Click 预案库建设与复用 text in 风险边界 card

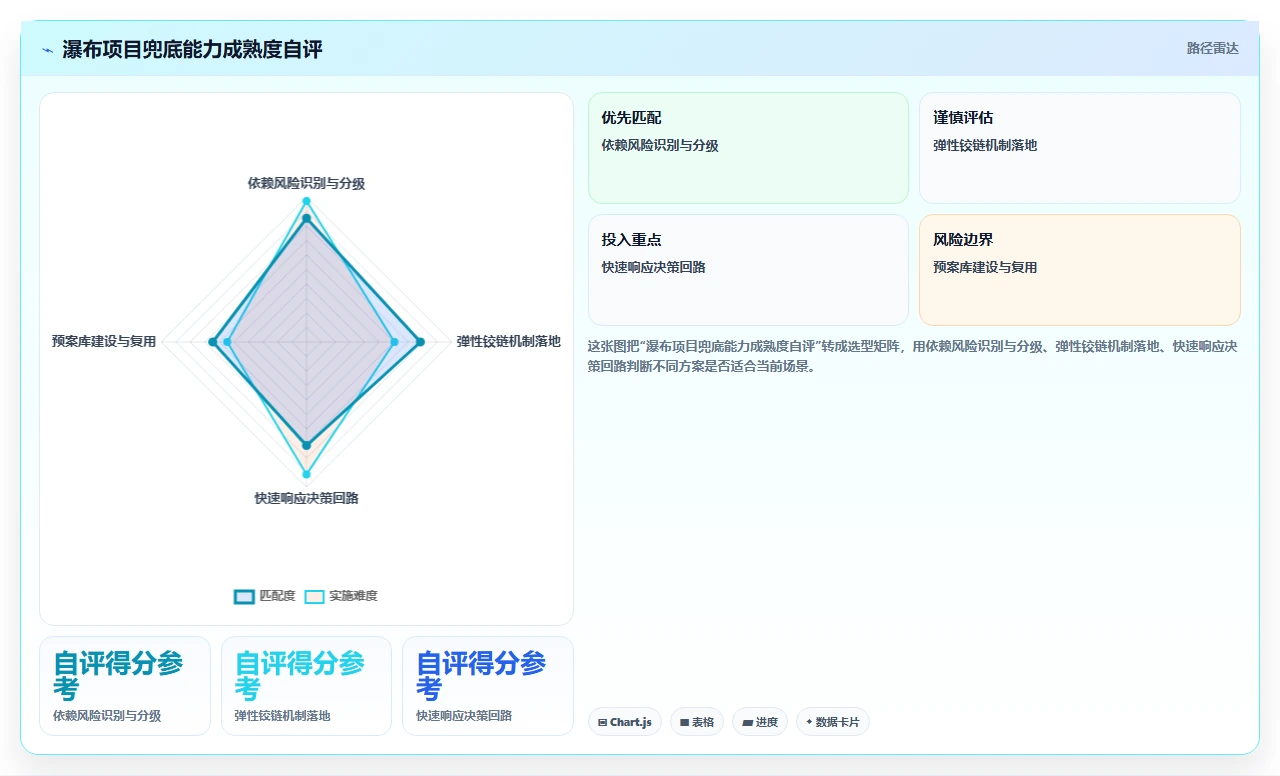985,268
